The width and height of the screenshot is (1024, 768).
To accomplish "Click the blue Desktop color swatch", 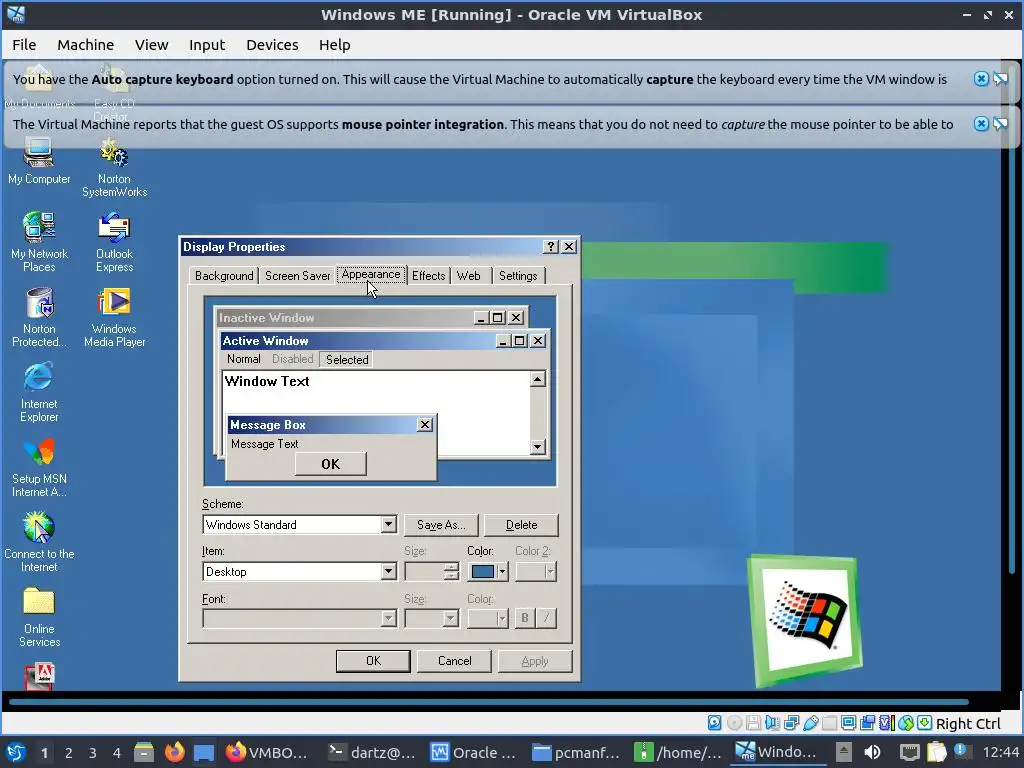I will coord(483,571).
